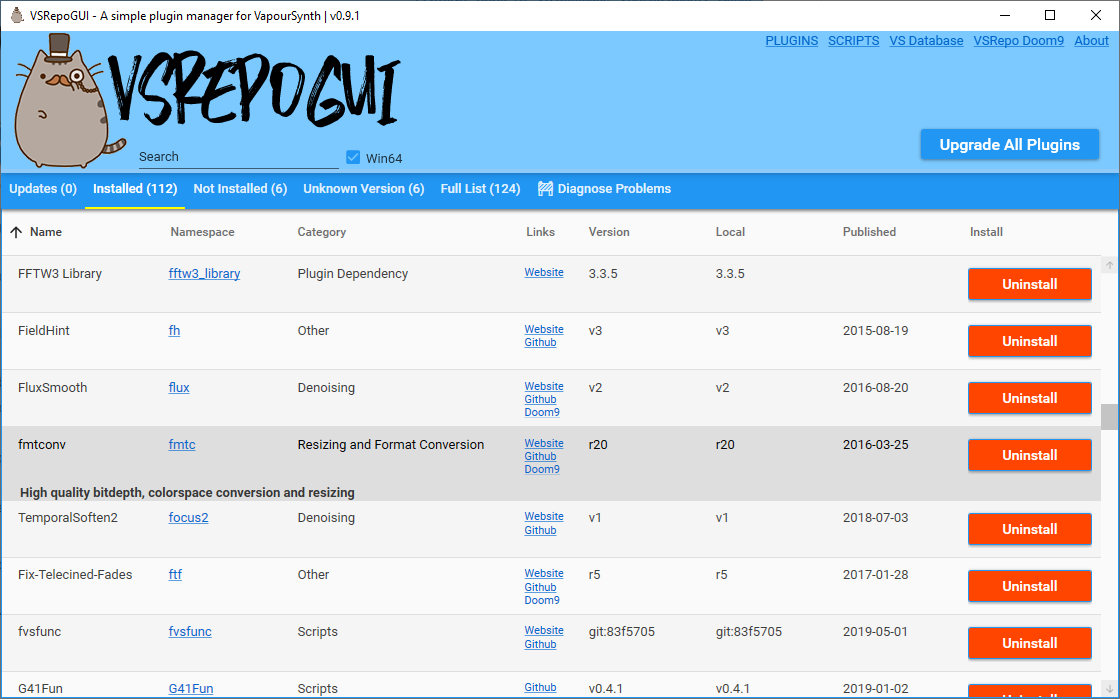Click the app icon in the title bar
Screen dimensions: 1120x699
pos(17,15)
